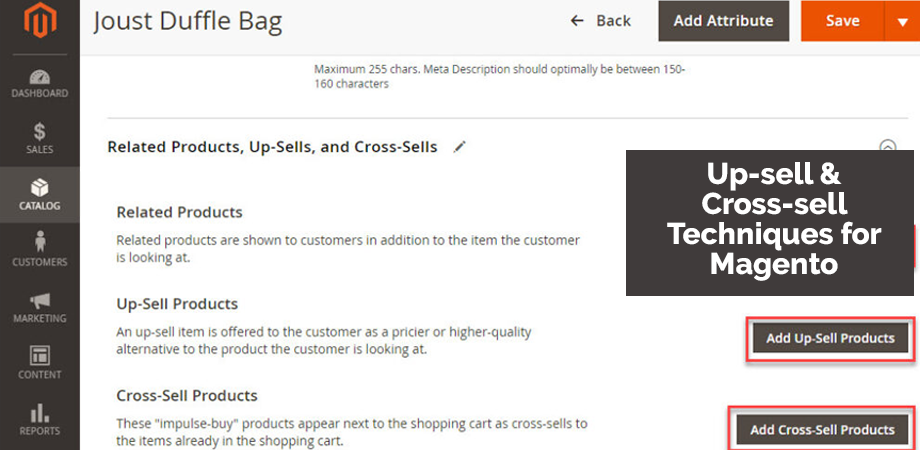
Task: Click the Add Attribute button
Action: pos(723,21)
